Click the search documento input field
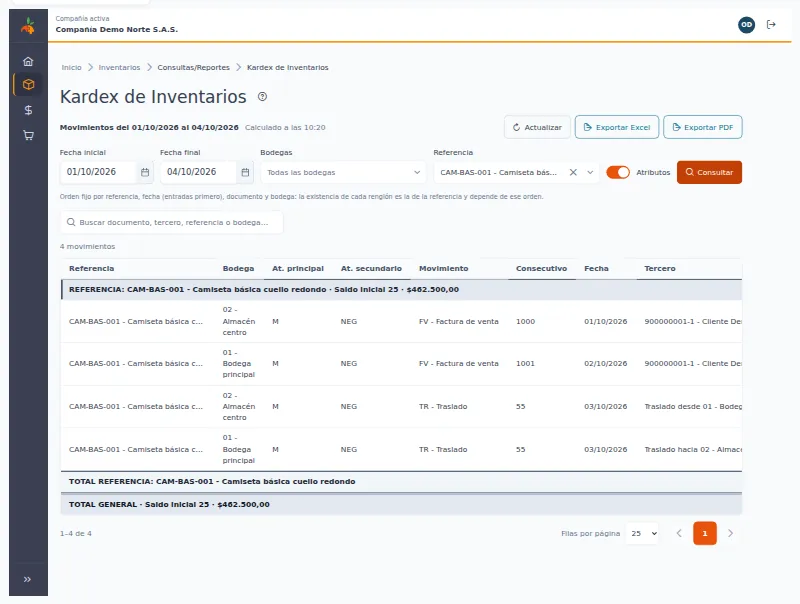 (172, 222)
